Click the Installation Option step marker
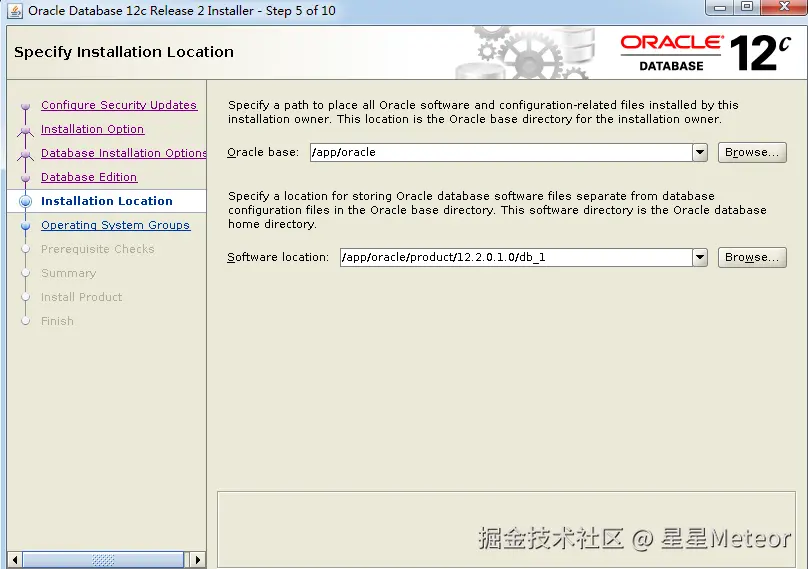The height and width of the screenshot is (569, 808). [25, 131]
